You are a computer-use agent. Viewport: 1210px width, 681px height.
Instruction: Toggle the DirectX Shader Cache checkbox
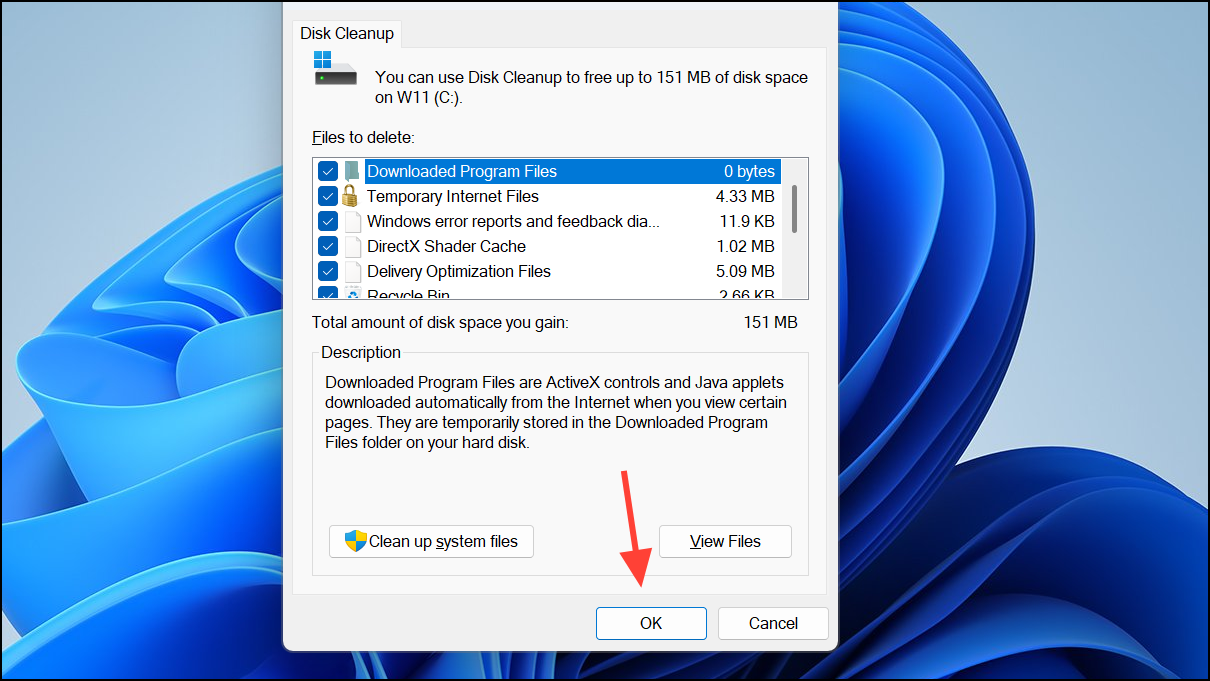pyautogui.click(x=328, y=246)
